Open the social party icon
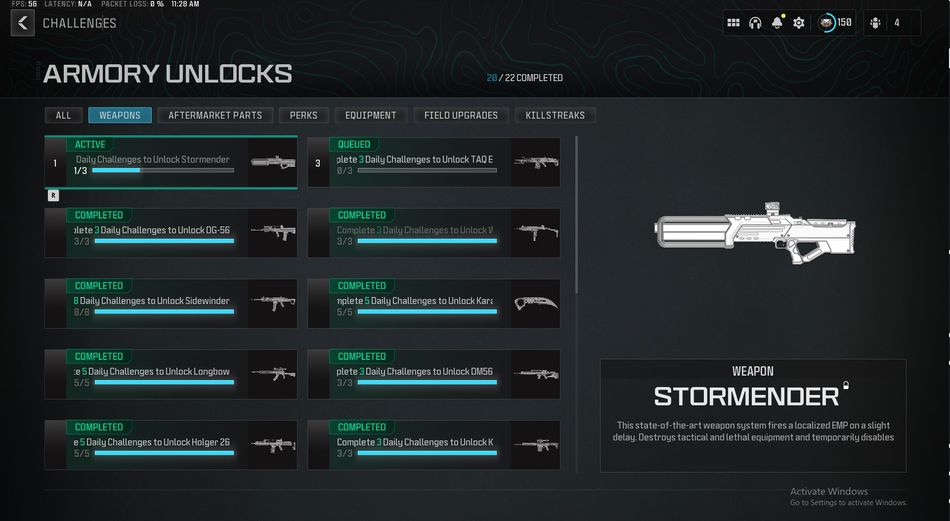Screen dimensions: 950x521 click(x=875, y=23)
